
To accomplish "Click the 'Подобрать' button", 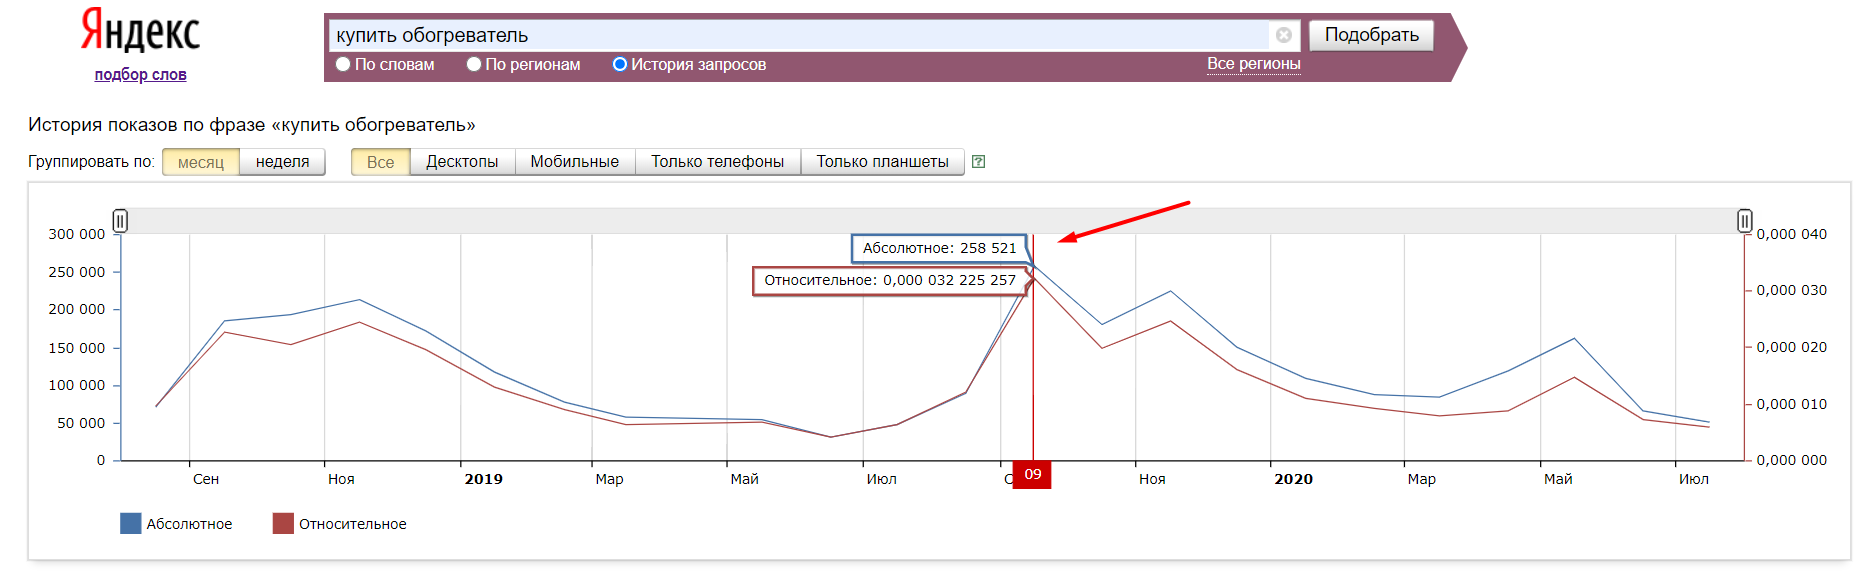I will pos(1371,35).
